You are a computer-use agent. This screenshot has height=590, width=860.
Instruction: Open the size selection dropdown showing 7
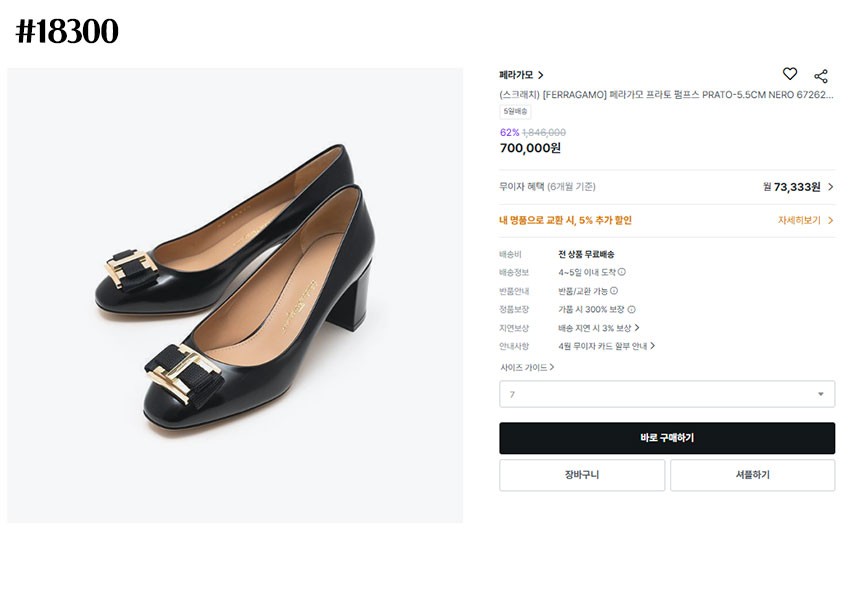point(667,394)
